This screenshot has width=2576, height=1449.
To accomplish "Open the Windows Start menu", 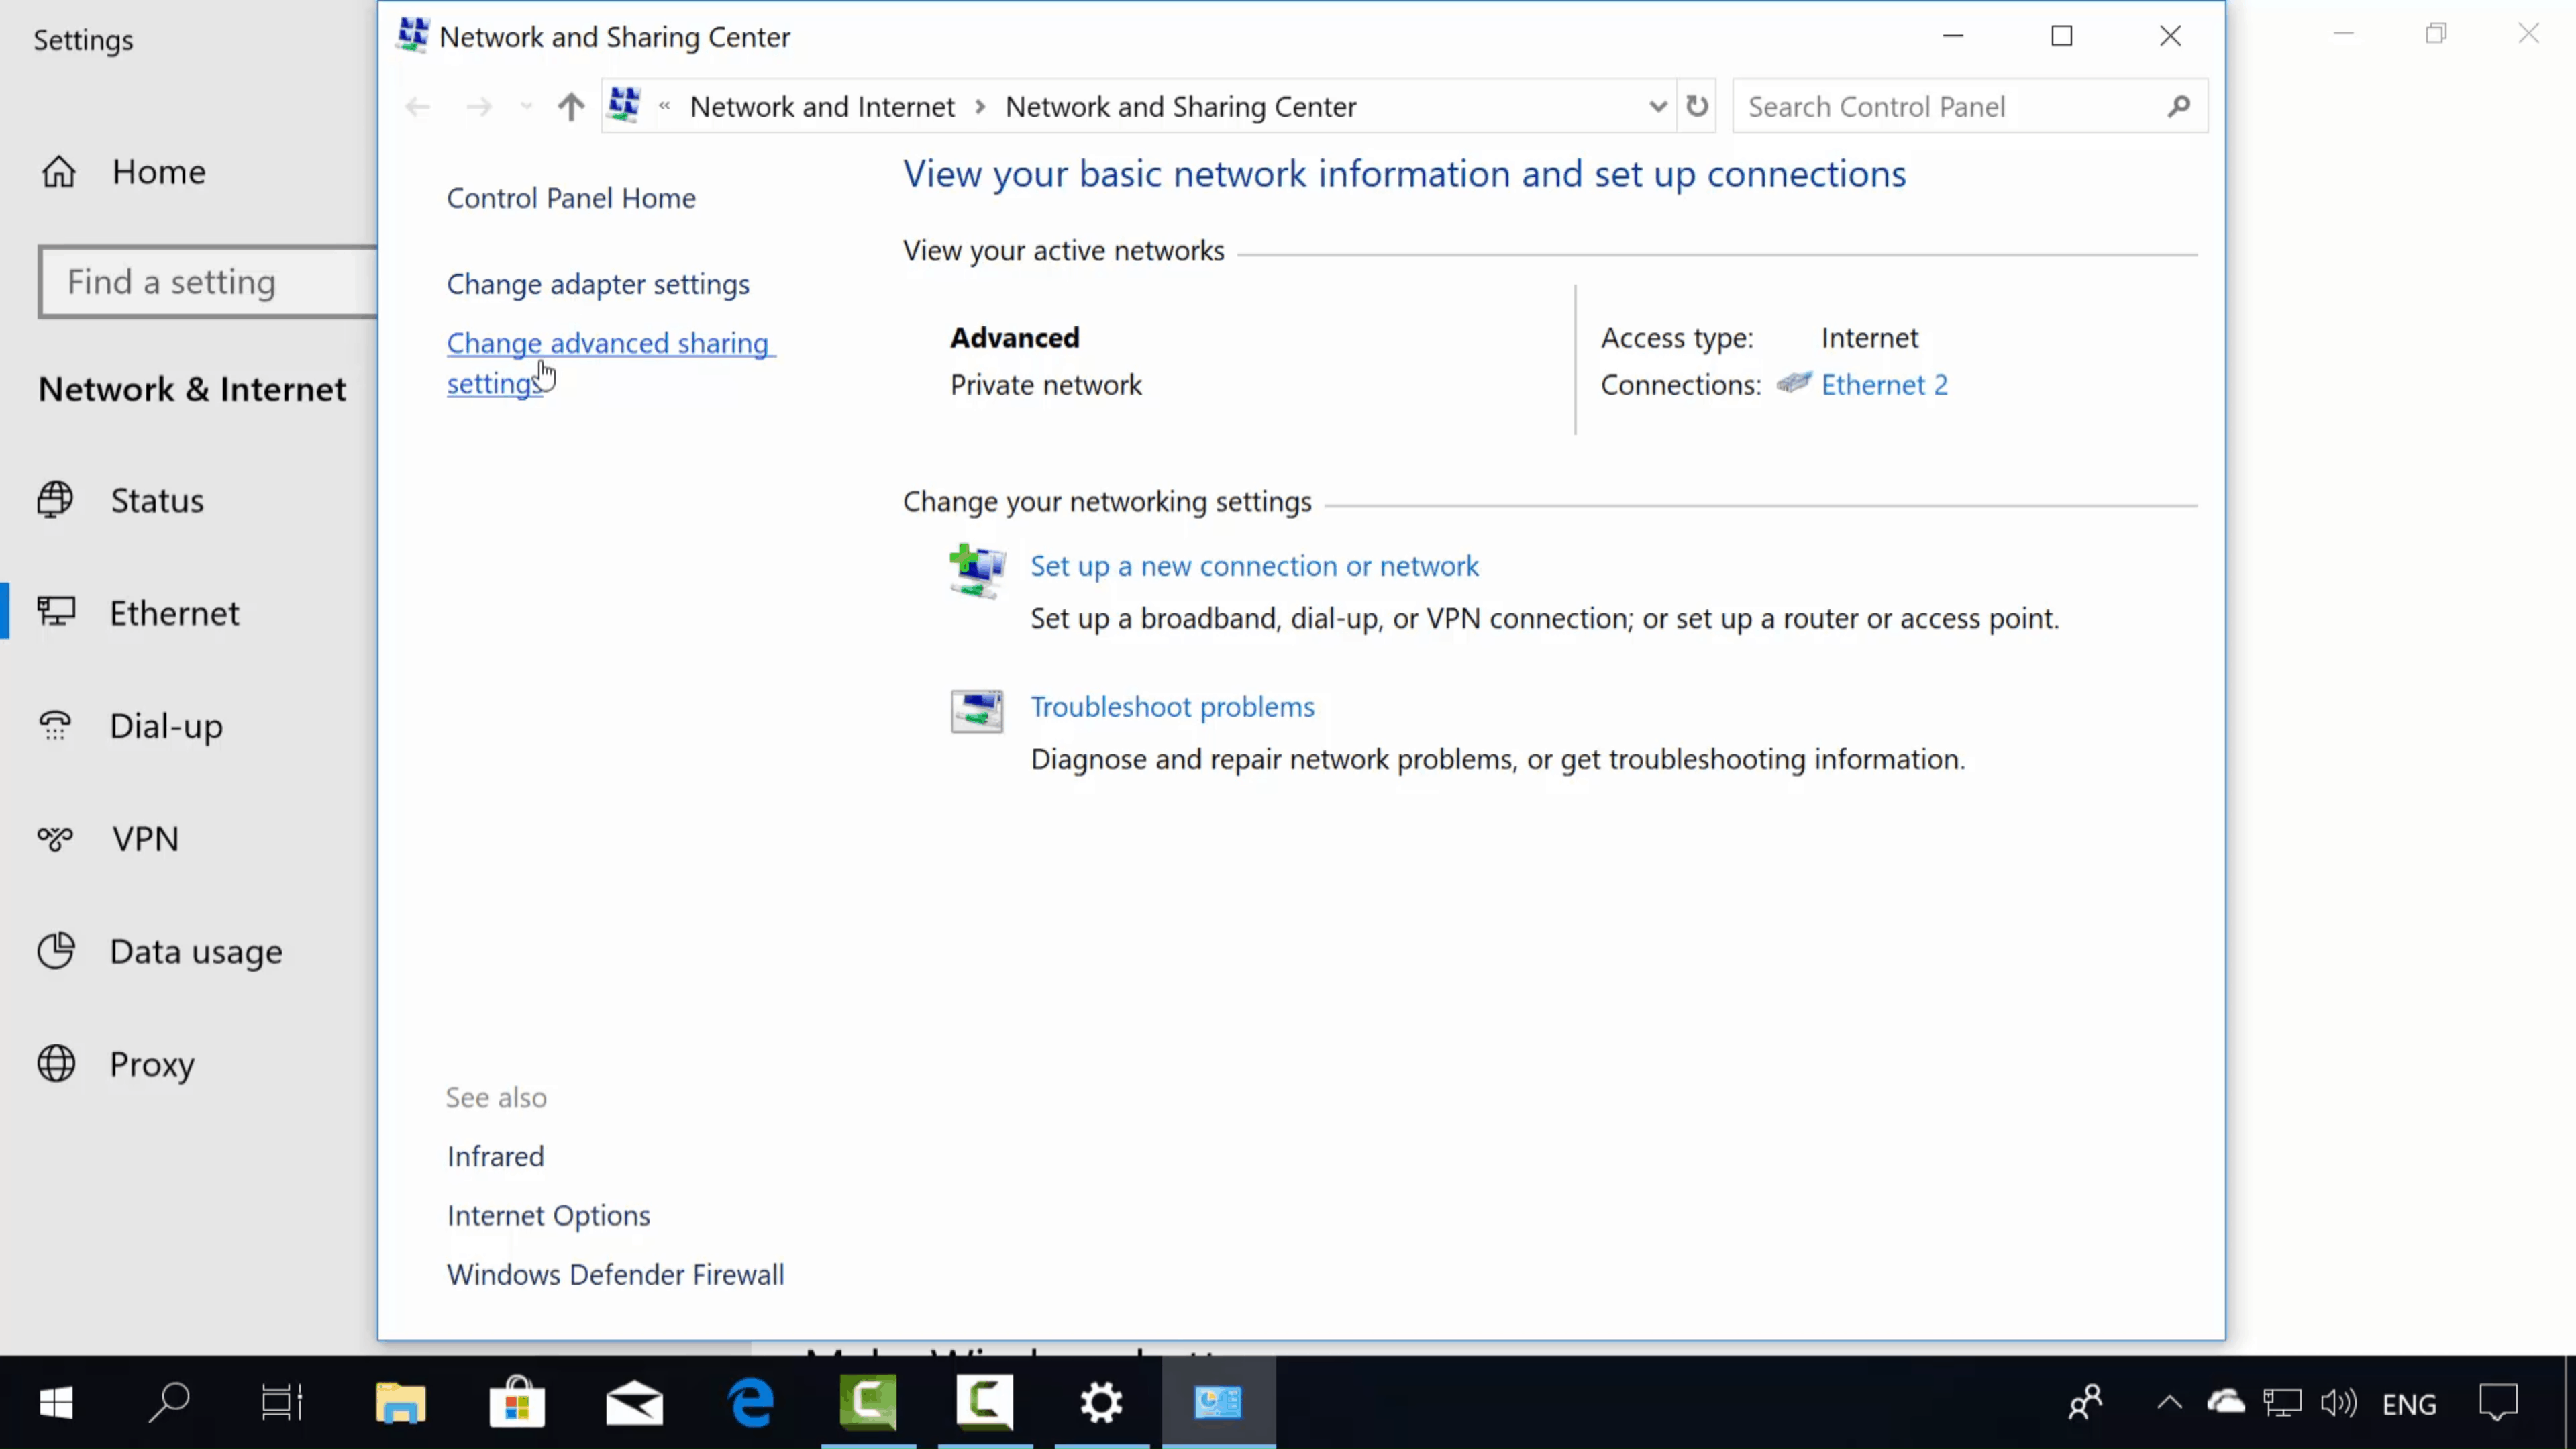I will pyautogui.click(x=56, y=1403).
